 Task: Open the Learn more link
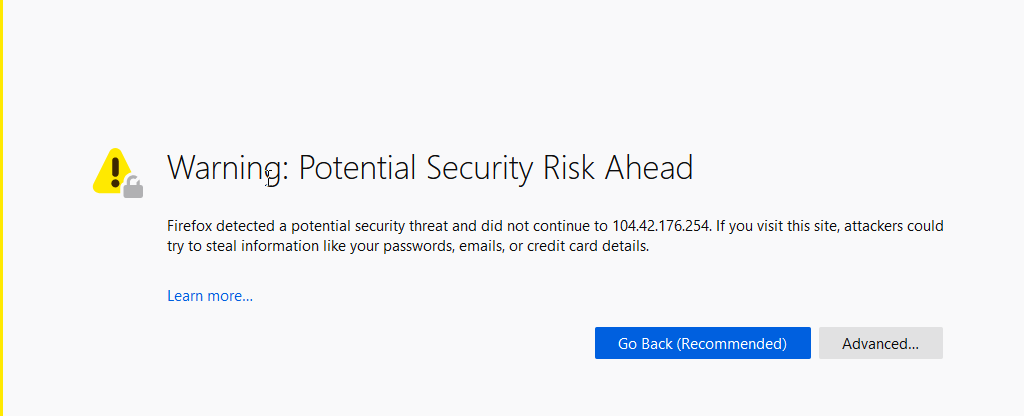point(210,296)
